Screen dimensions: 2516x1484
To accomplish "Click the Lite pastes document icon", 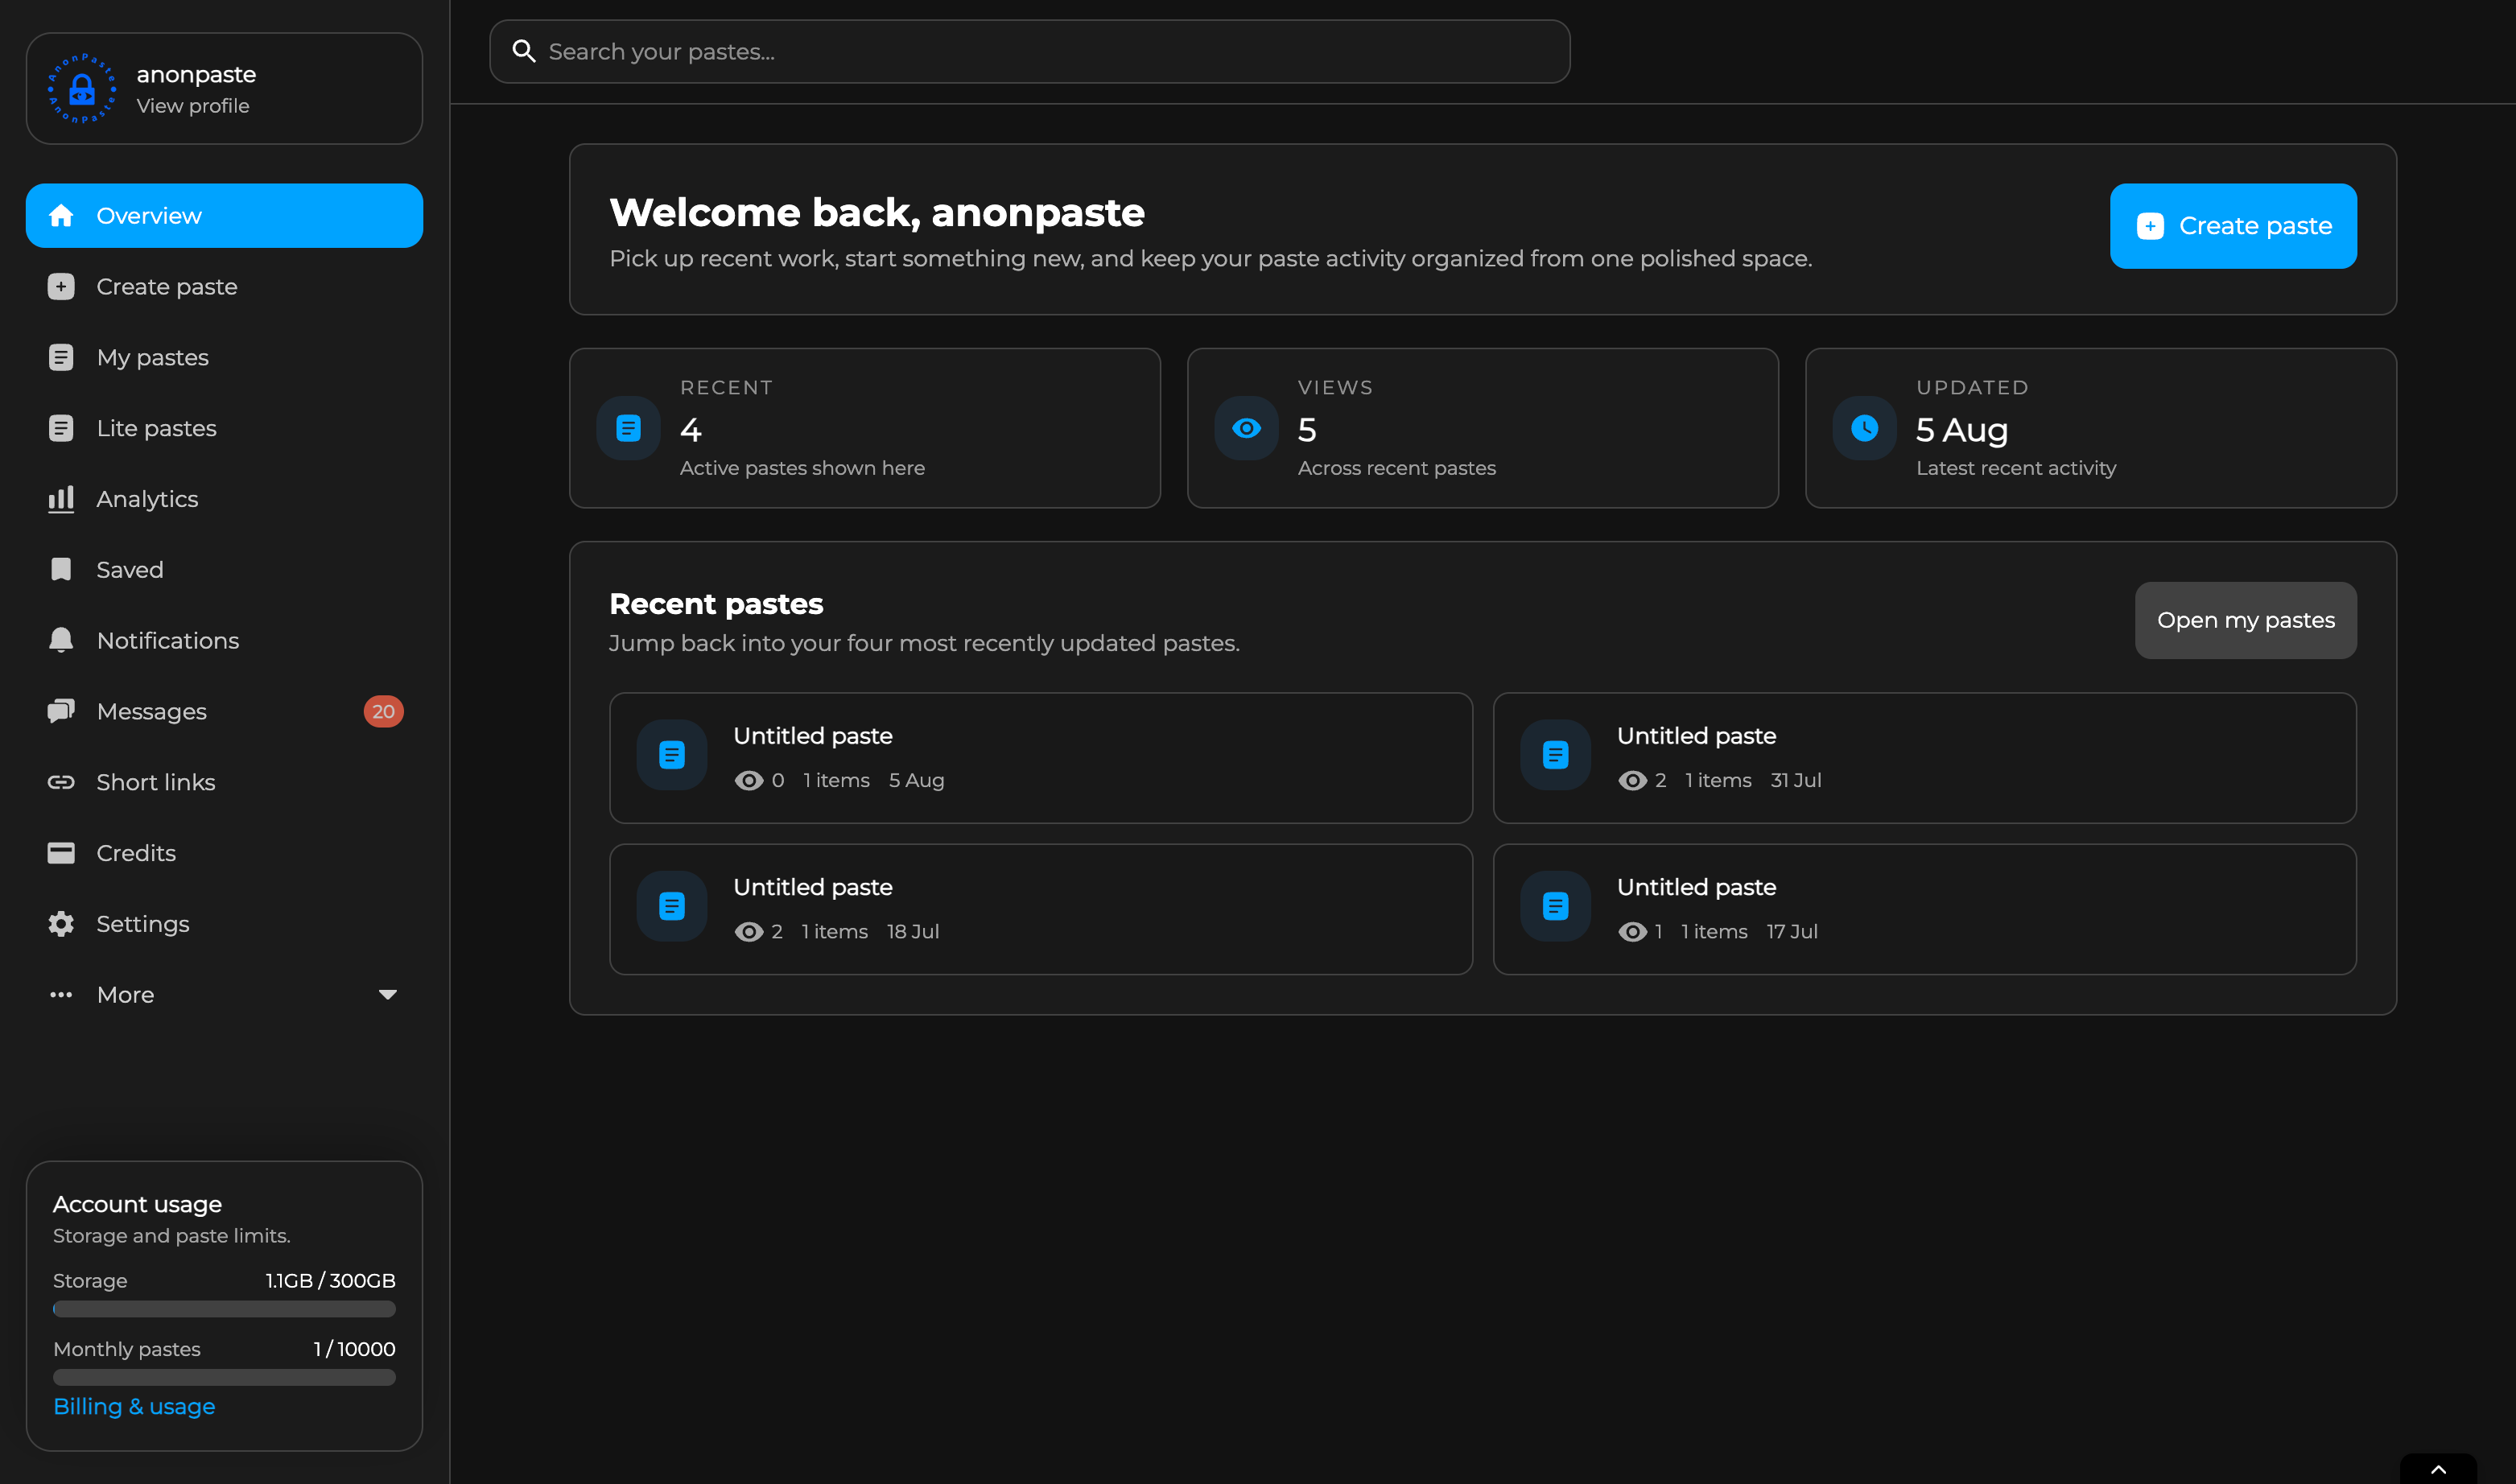I will click(x=61, y=428).
